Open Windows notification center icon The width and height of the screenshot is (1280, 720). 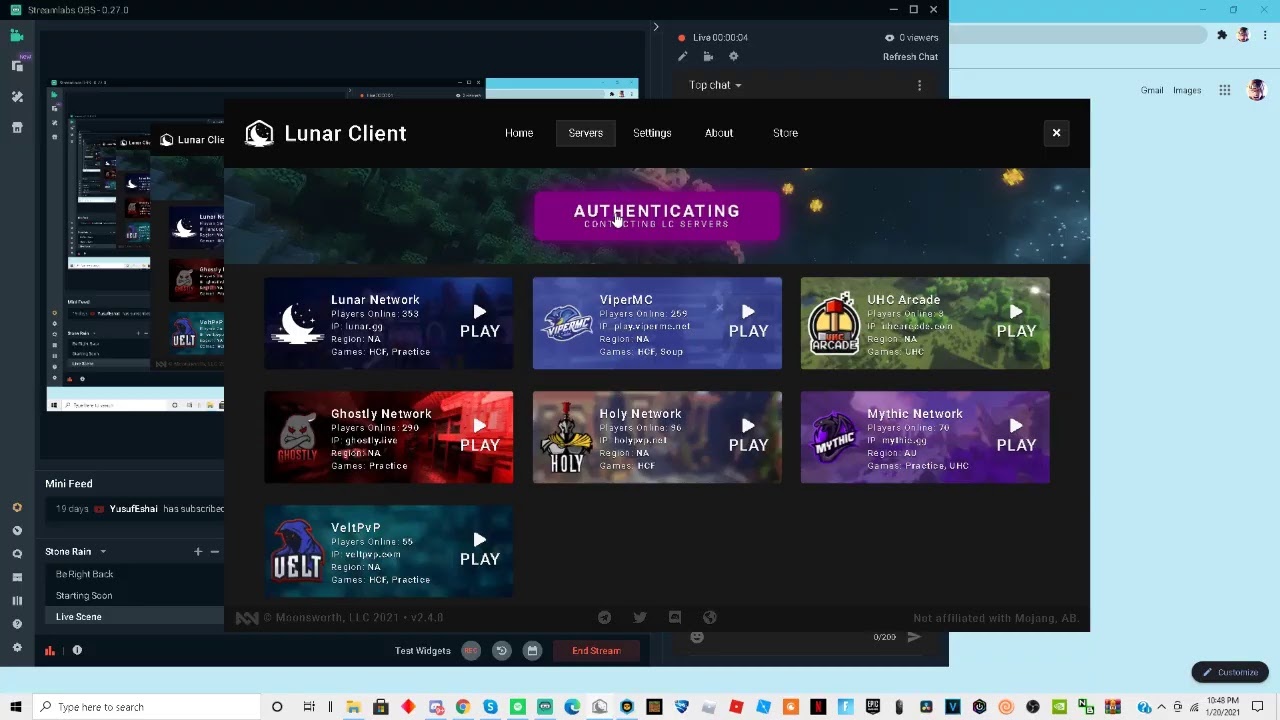1258,707
